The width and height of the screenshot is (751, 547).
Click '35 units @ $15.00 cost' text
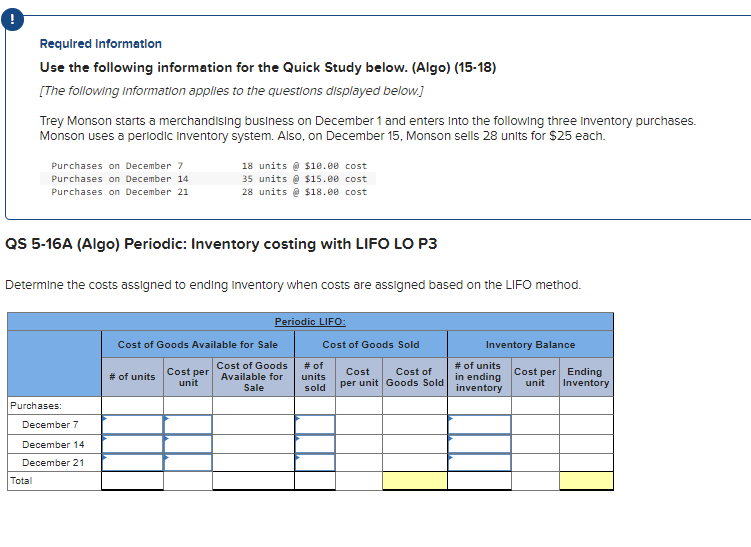click(304, 179)
